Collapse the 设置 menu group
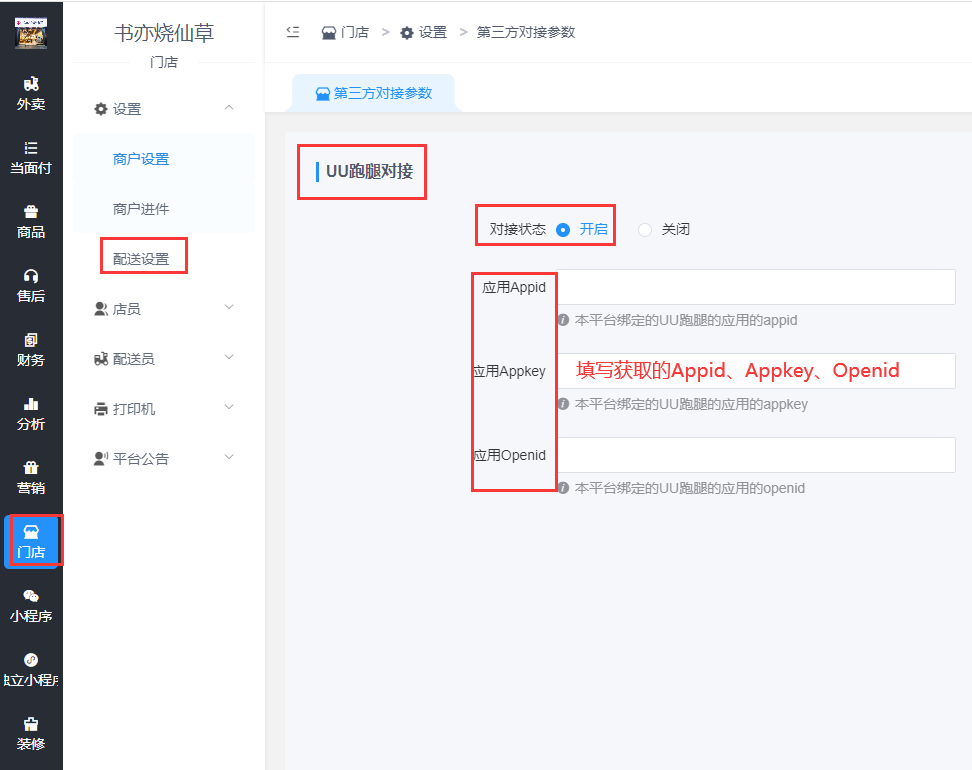The height and width of the screenshot is (770, 972). tap(164, 108)
